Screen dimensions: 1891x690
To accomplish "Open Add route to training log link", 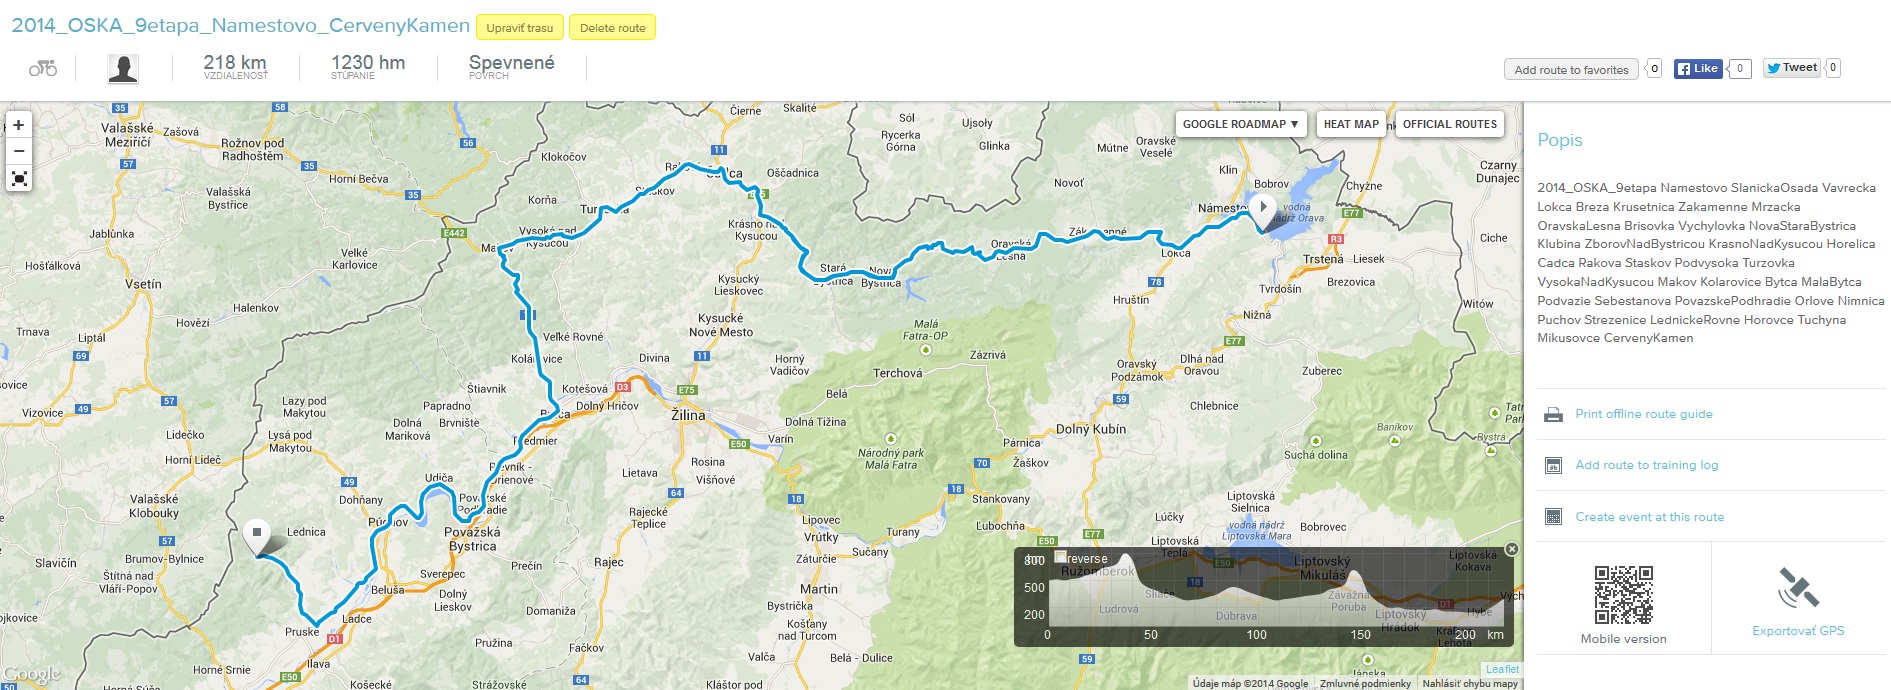I will [x=1646, y=465].
